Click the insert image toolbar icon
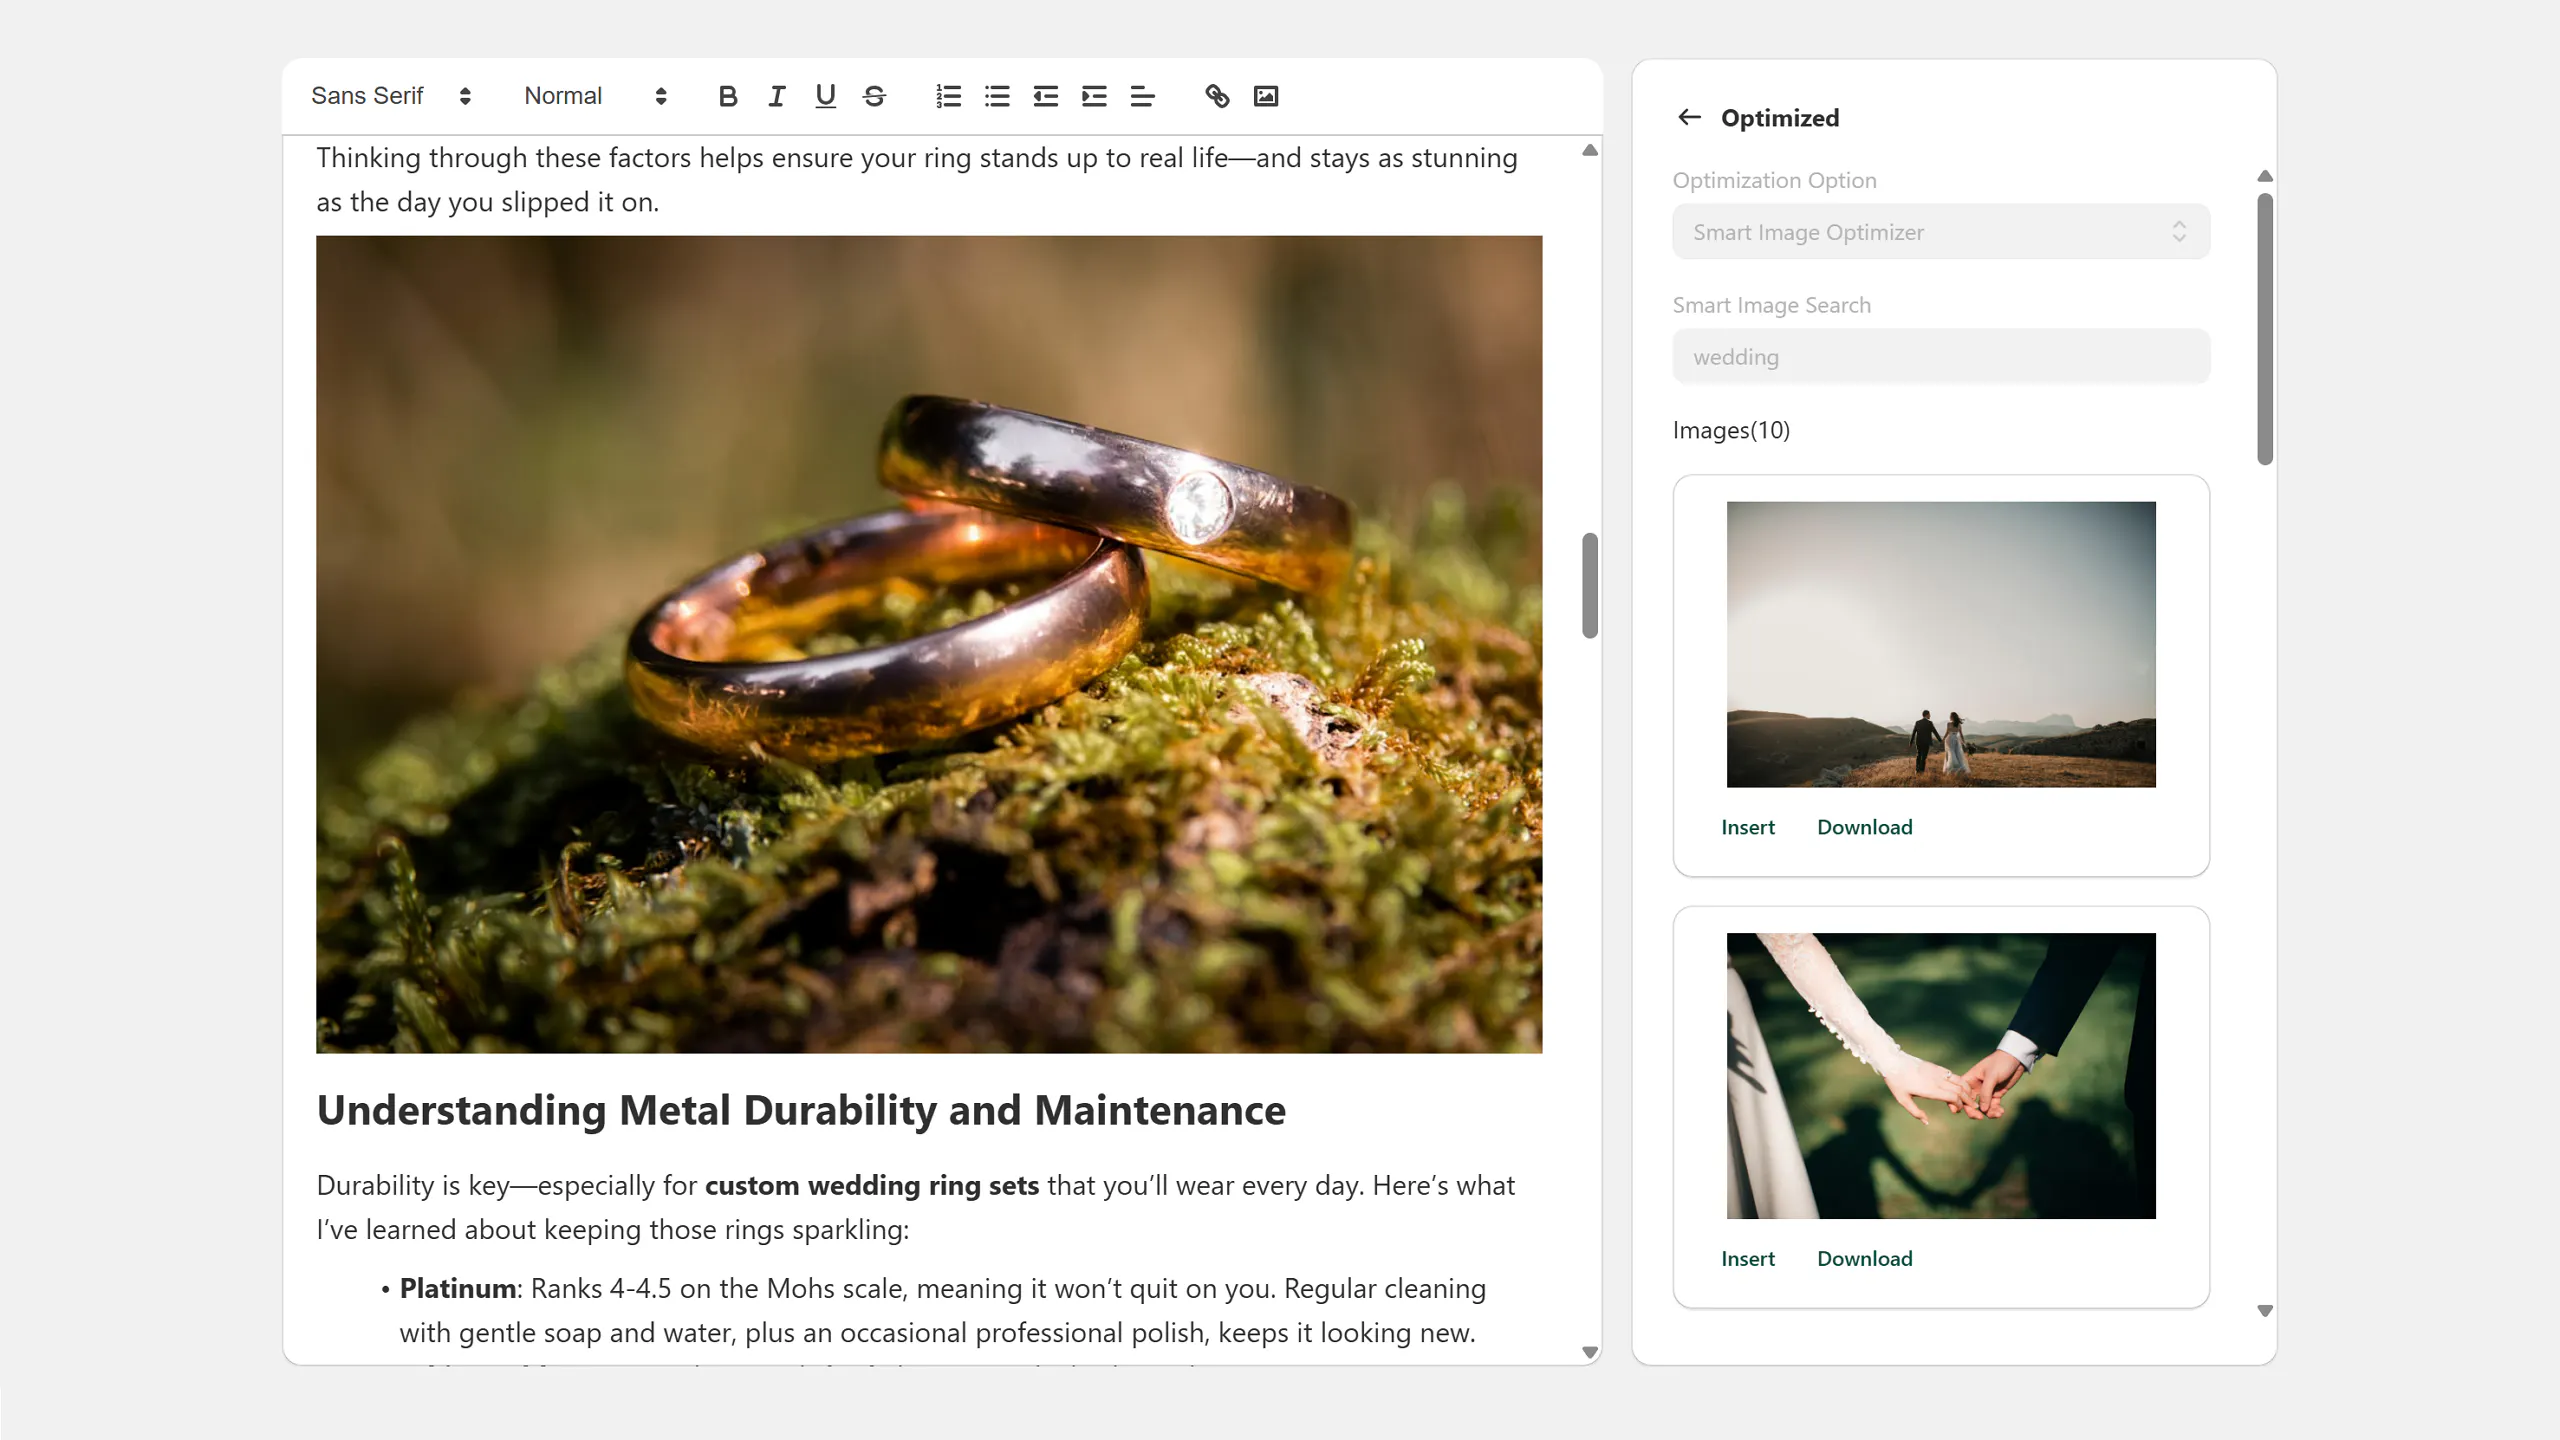The image size is (2560, 1440). (1266, 96)
